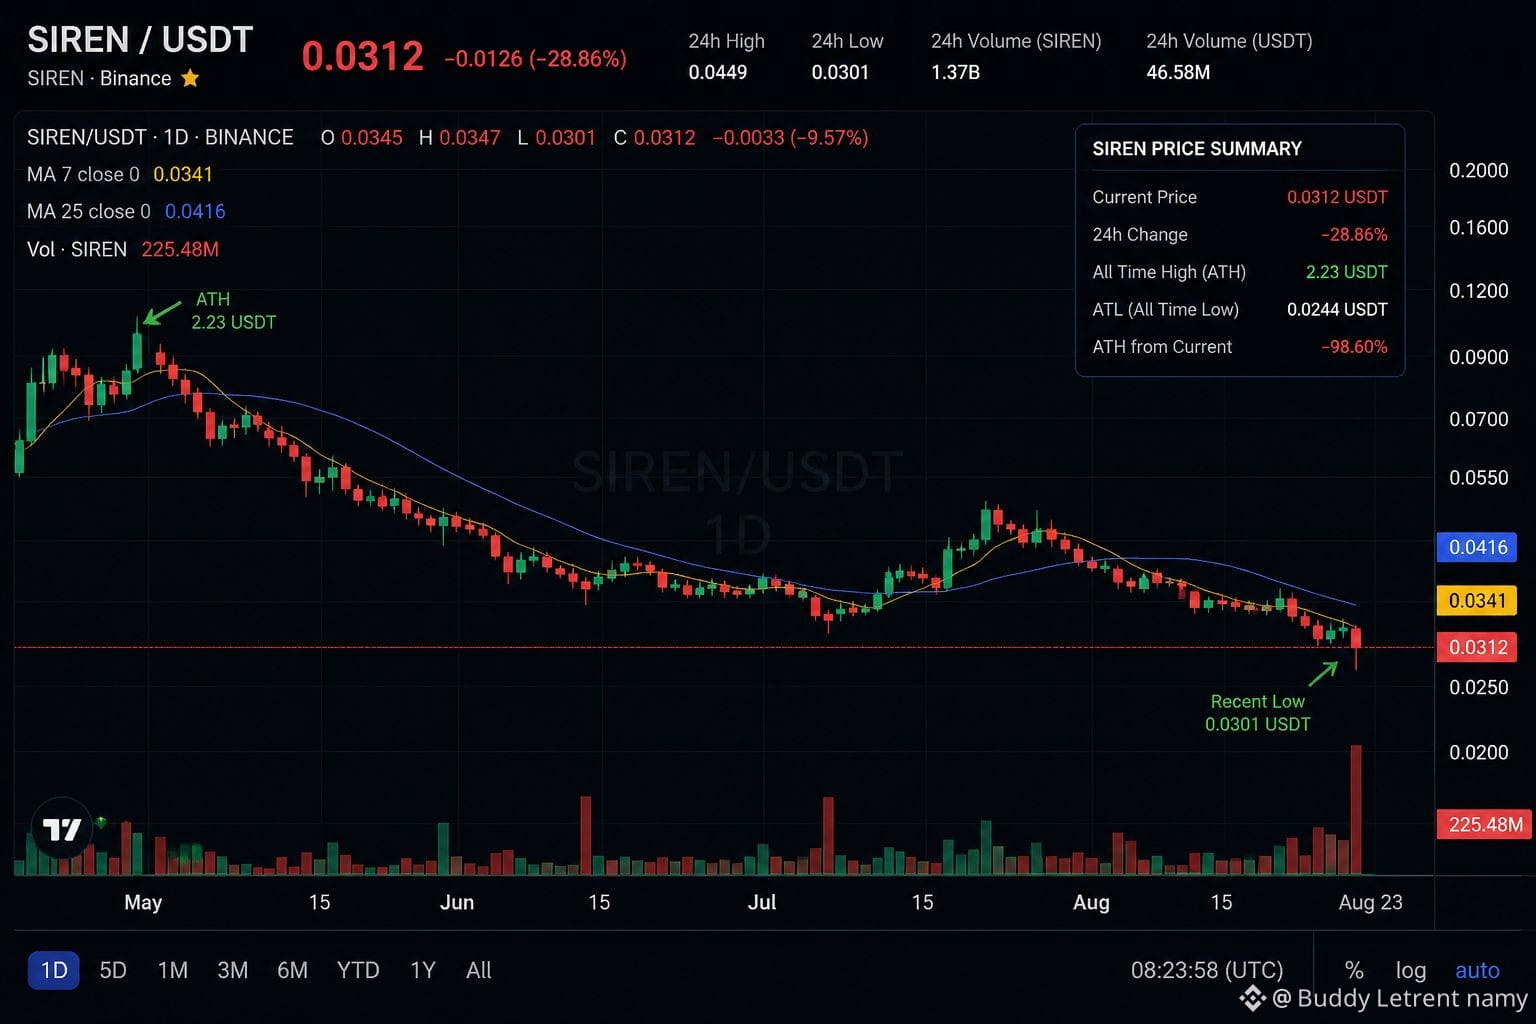Viewport: 1536px width, 1024px height.
Task: Click the 0.0700 price axis label
Action: 1478,419
